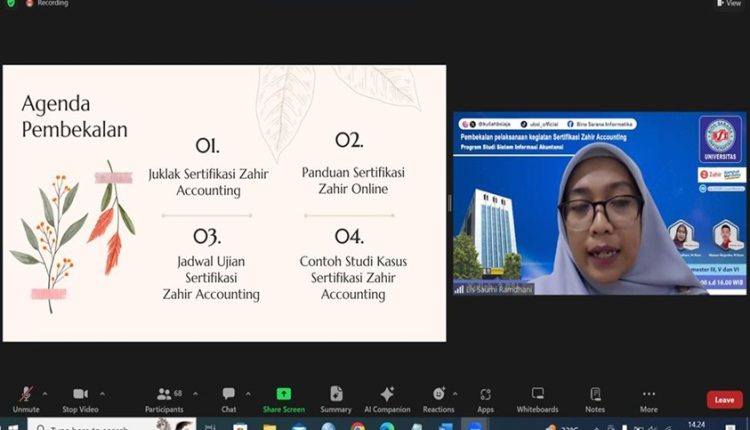Launch the AI Companion
The image size is (750, 430).
[387, 399]
